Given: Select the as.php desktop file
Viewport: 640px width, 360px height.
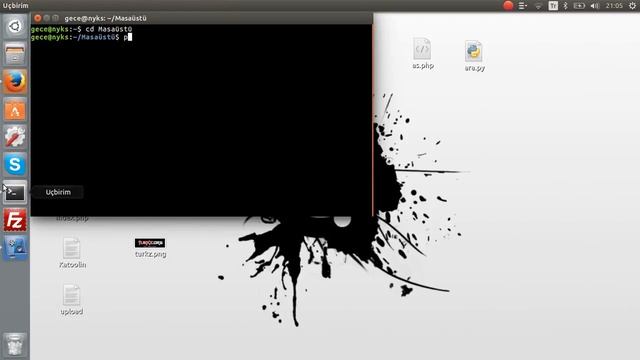Looking at the screenshot, I should pos(422,53).
